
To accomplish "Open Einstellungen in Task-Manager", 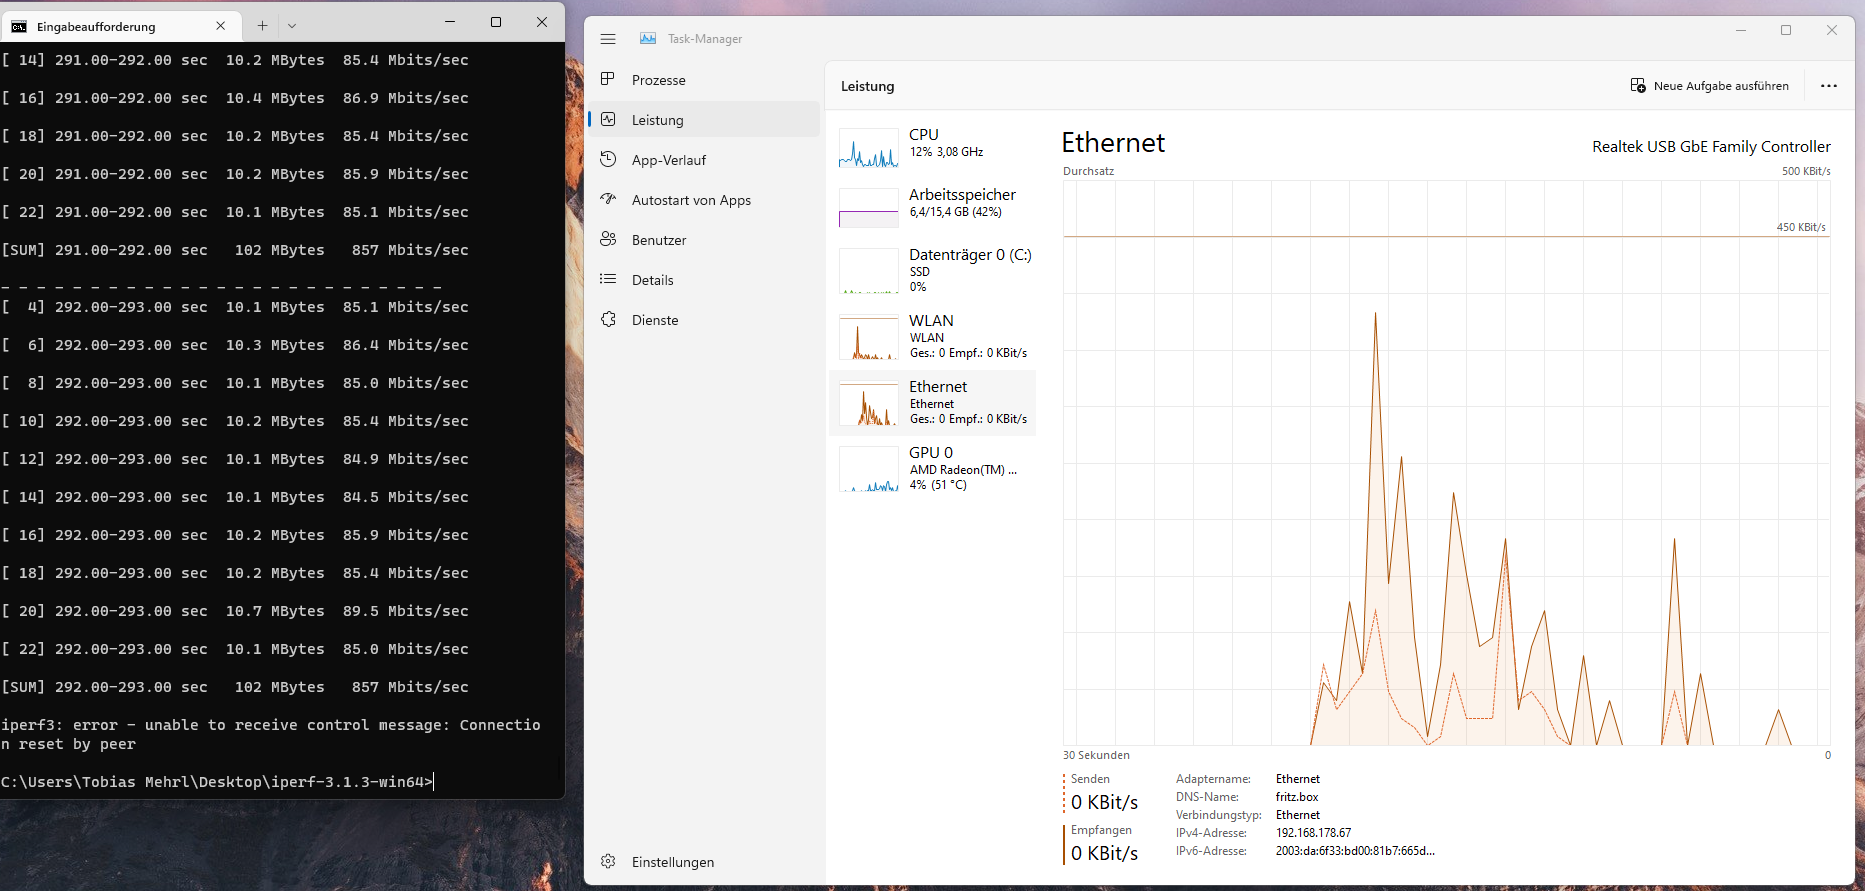I will 704,861.
